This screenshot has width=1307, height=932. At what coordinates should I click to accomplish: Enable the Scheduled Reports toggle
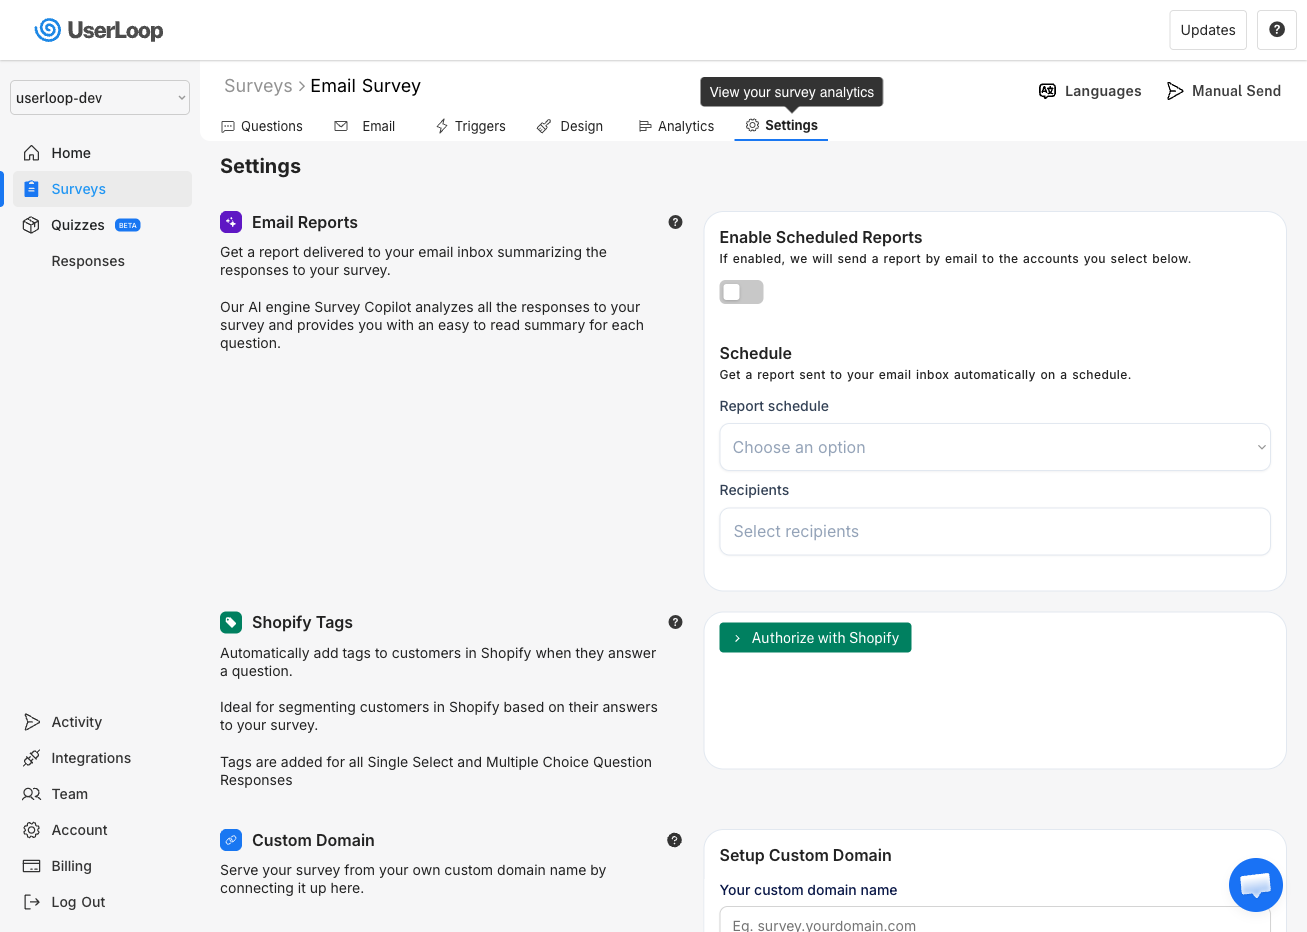(x=741, y=291)
